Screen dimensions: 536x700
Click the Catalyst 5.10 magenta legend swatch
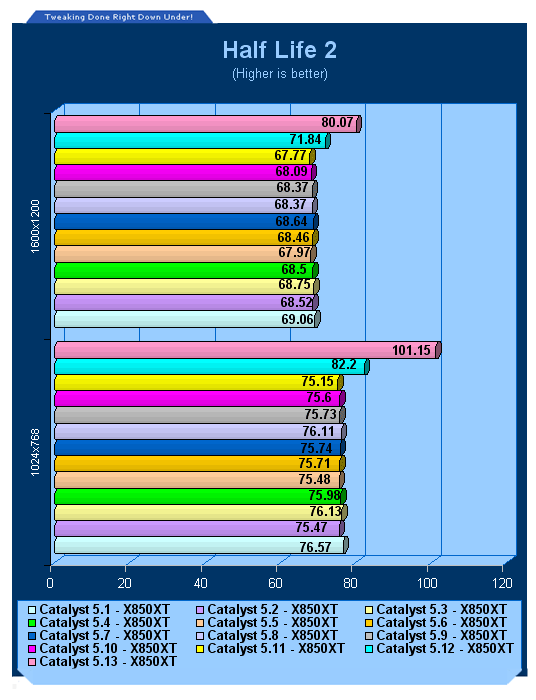(x=32, y=649)
